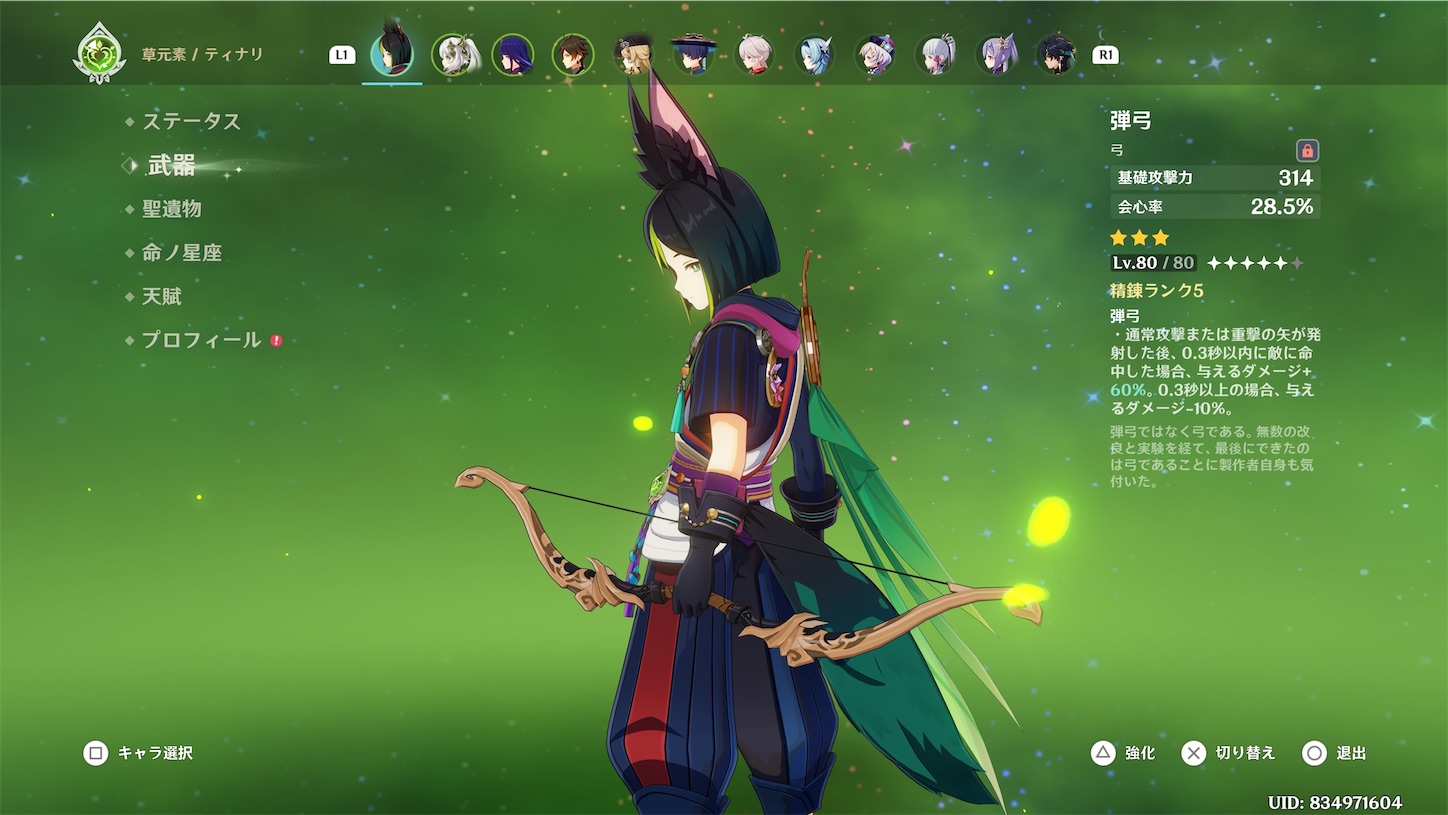Click the 精錬ランク5 refinement text
The image size is (1448, 815).
tap(1157, 291)
